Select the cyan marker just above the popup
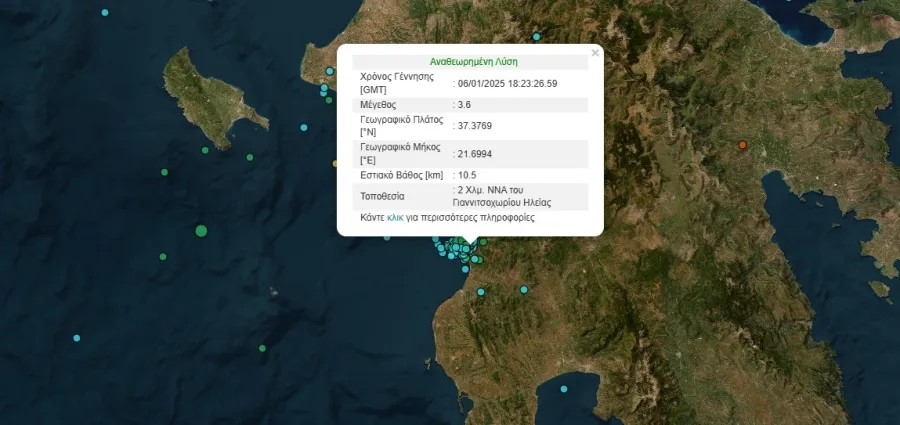This screenshot has height=425, width=900. pyautogui.click(x=536, y=37)
